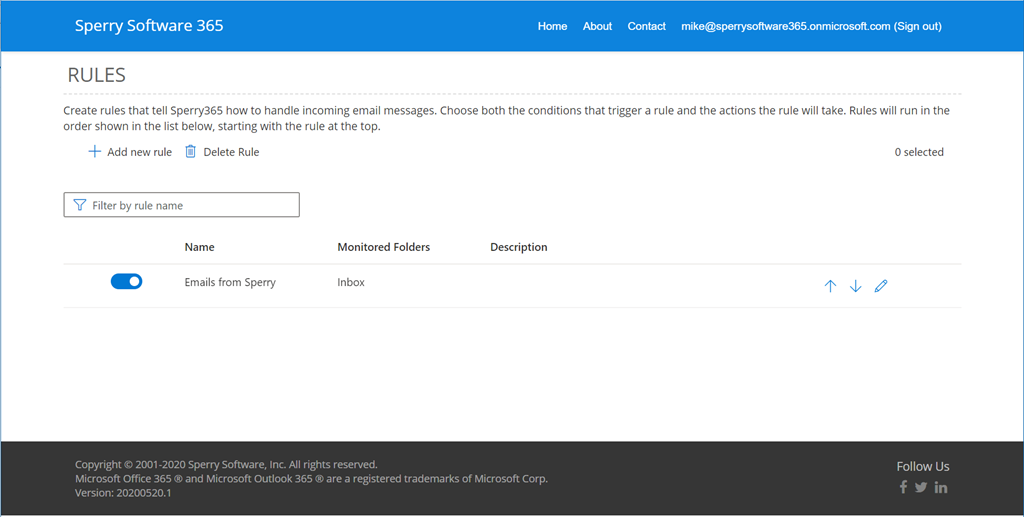Click the signed-in account email (Sign out)
The image size is (1024, 517).
(811, 26)
